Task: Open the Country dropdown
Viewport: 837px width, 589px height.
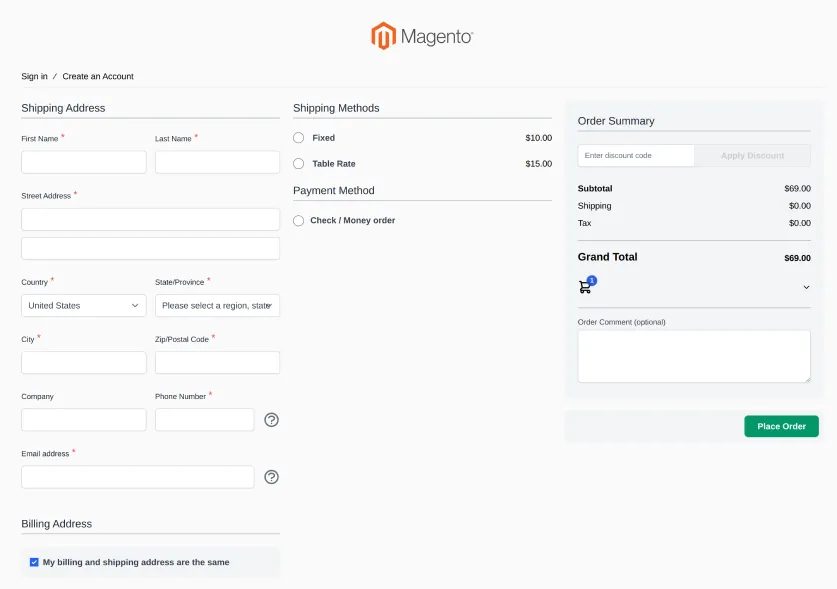Action: pos(83,305)
